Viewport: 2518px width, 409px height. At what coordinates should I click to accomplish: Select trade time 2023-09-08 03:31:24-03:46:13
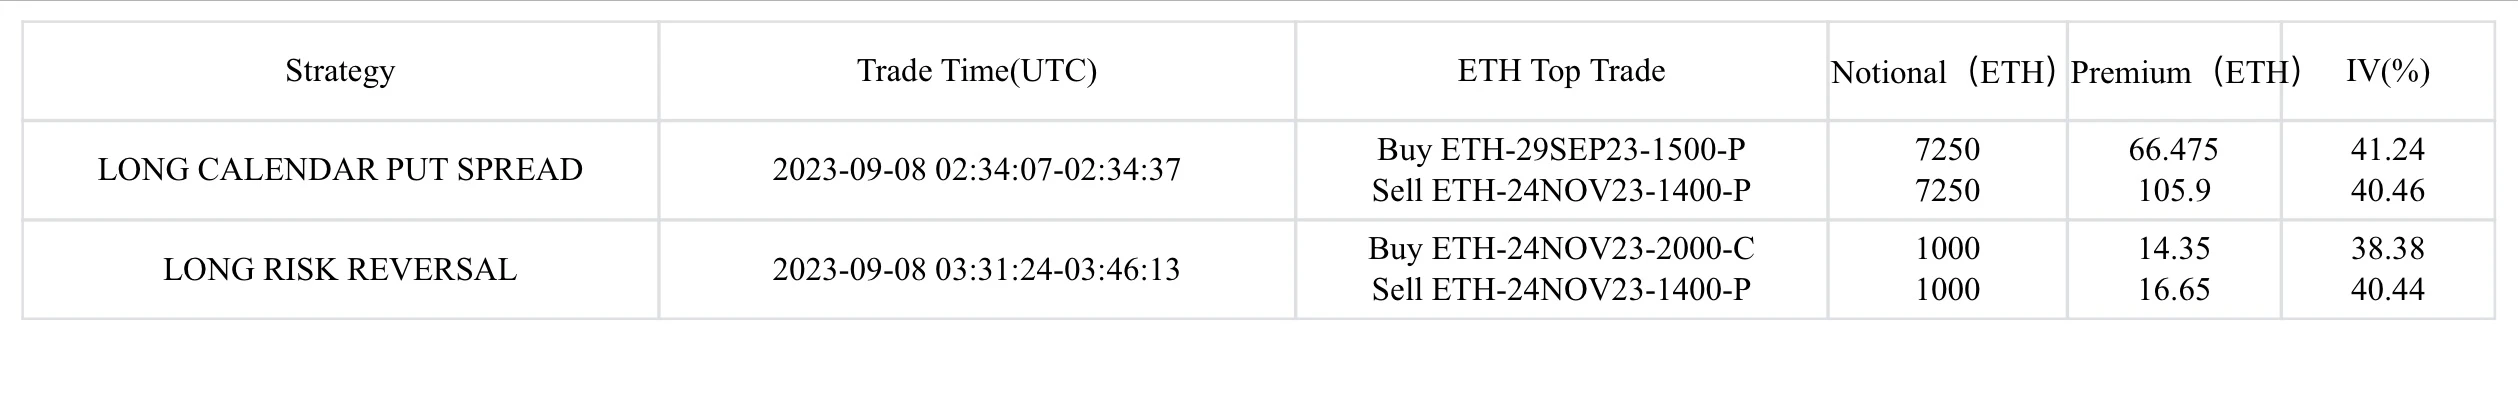(x=977, y=269)
